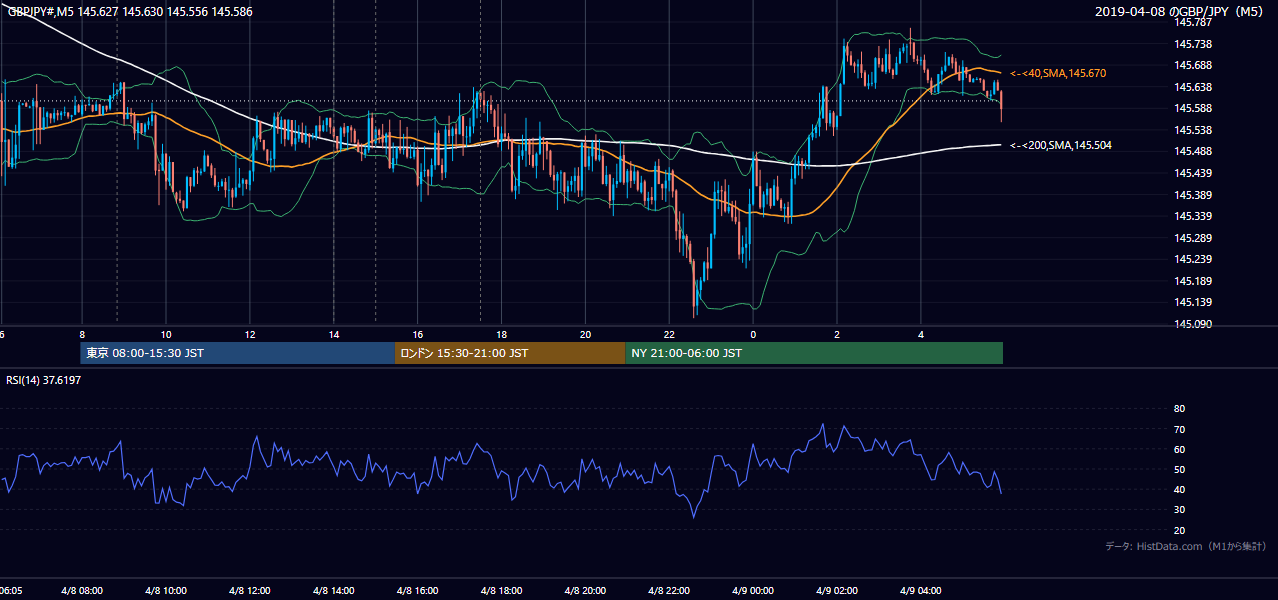Click the 4/8 16:00 time axis label

(x=418, y=591)
